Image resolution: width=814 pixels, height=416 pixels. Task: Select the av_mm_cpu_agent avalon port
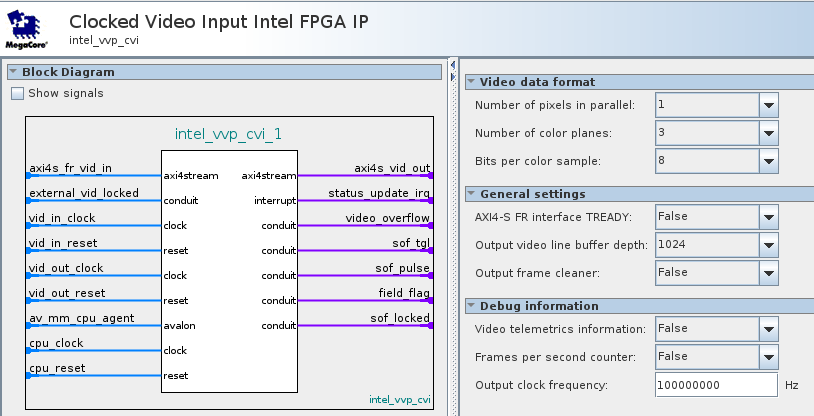tap(82, 318)
